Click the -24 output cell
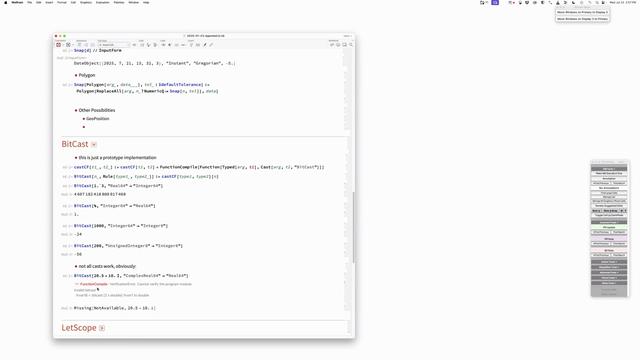 click(78, 234)
